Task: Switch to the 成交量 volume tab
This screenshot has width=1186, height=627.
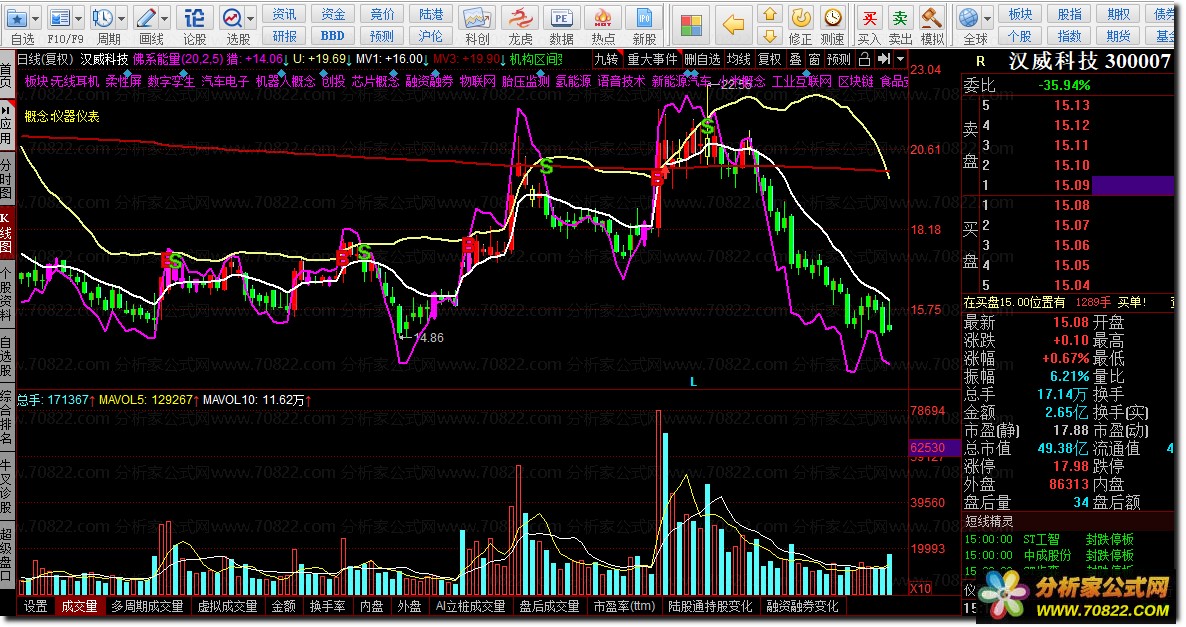Action: coord(79,606)
